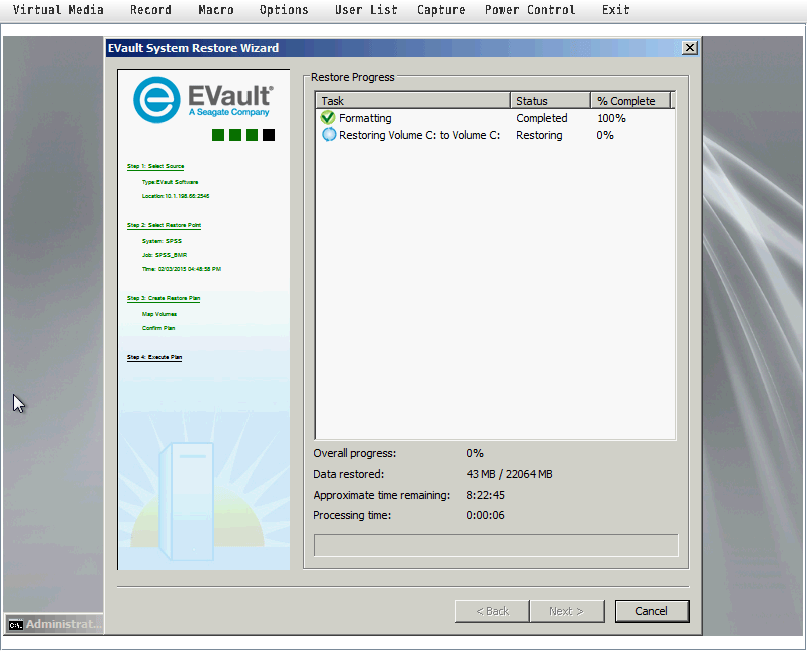Click the Completed status cell
This screenshot has height=651, width=807.
pyautogui.click(x=541, y=118)
